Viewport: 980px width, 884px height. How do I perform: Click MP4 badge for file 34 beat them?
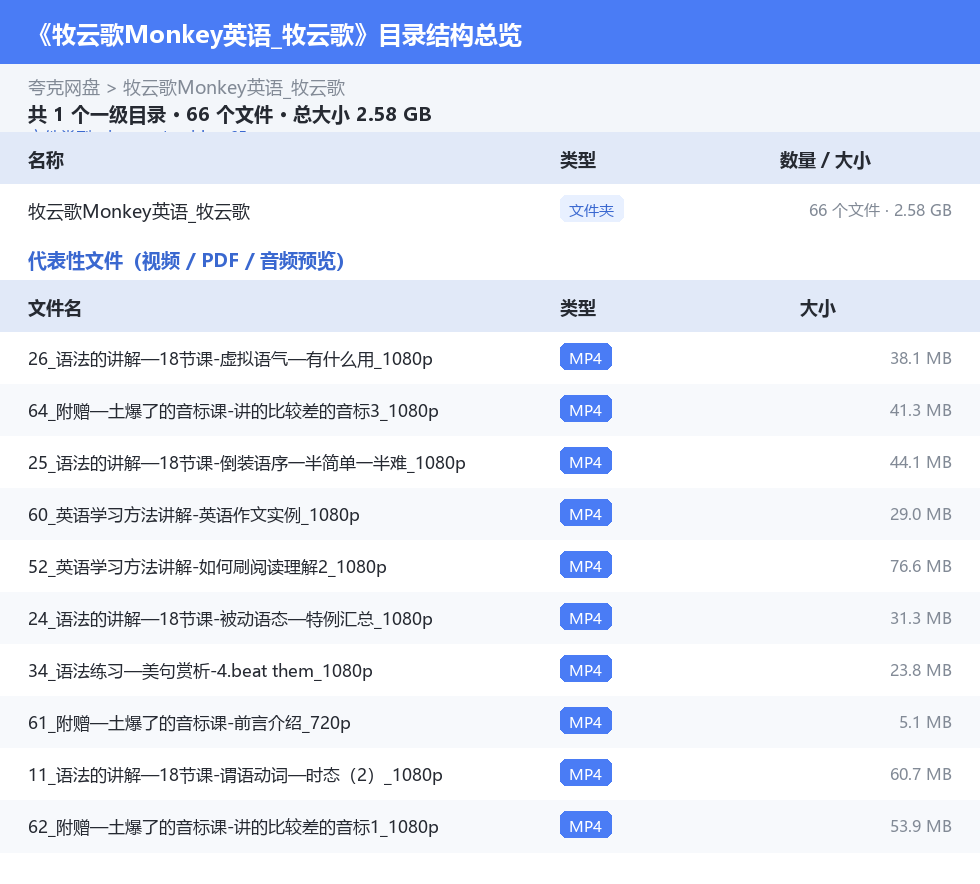pos(586,669)
